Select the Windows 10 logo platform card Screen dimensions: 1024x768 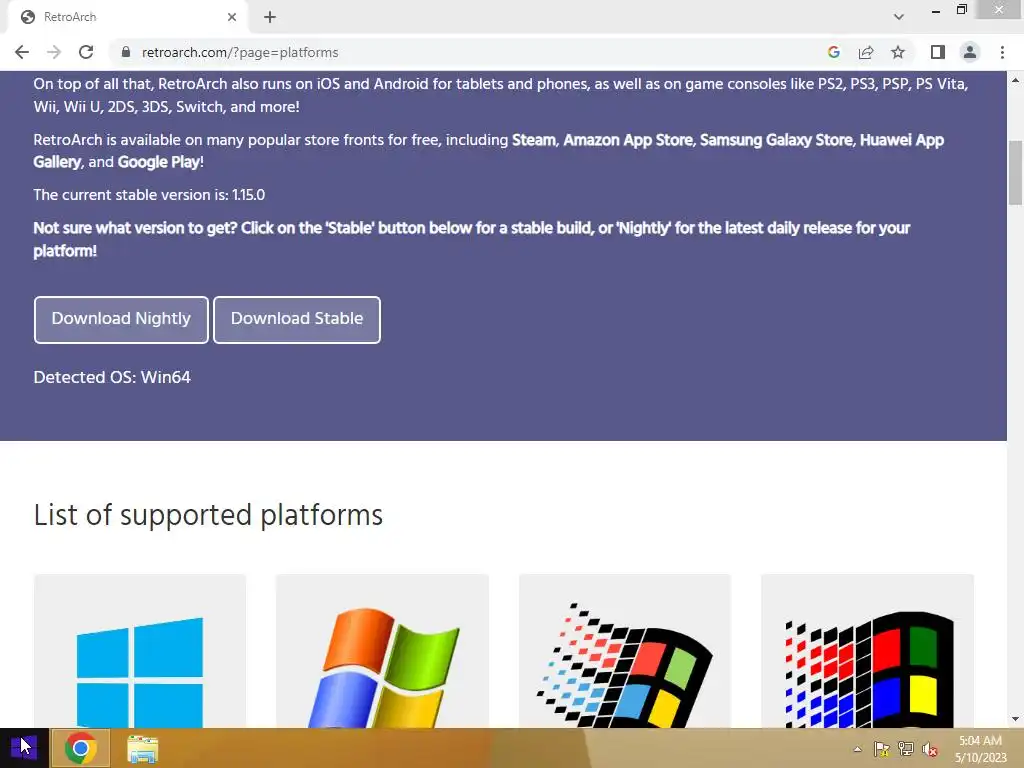[x=140, y=651]
